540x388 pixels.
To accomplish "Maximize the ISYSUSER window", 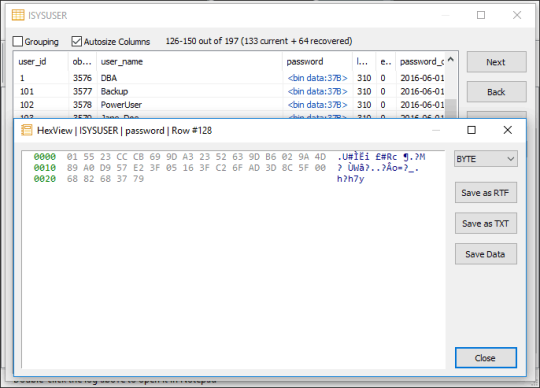I will pyautogui.click(x=481, y=15).
